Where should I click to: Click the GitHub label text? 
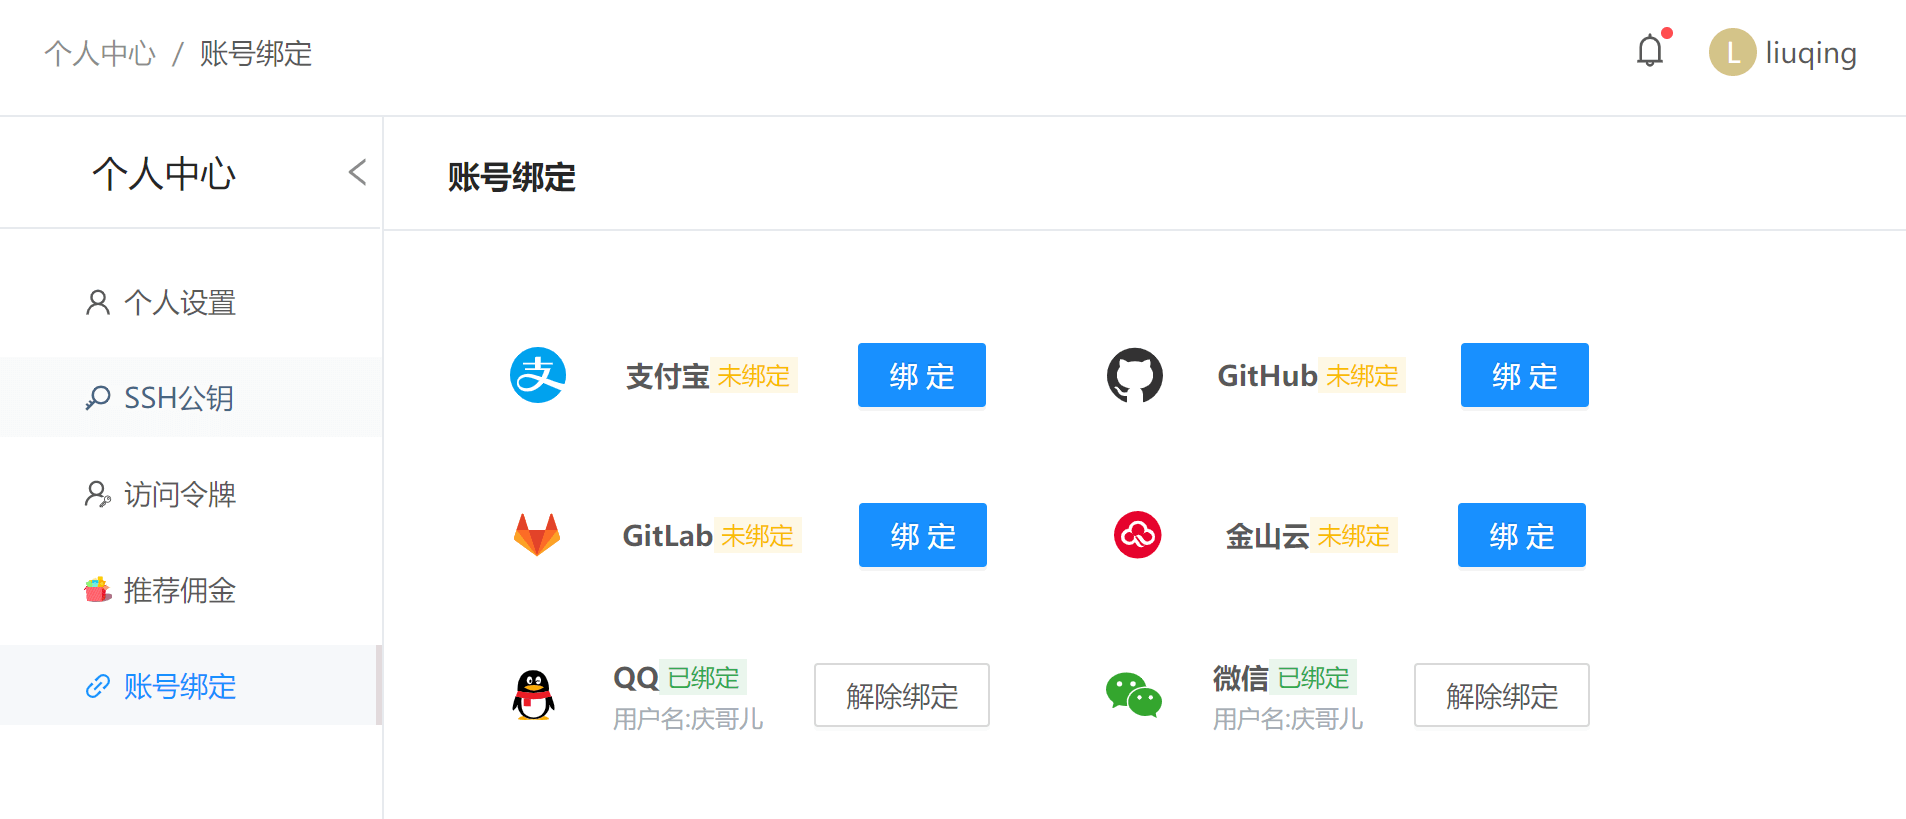(x=1267, y=376)
